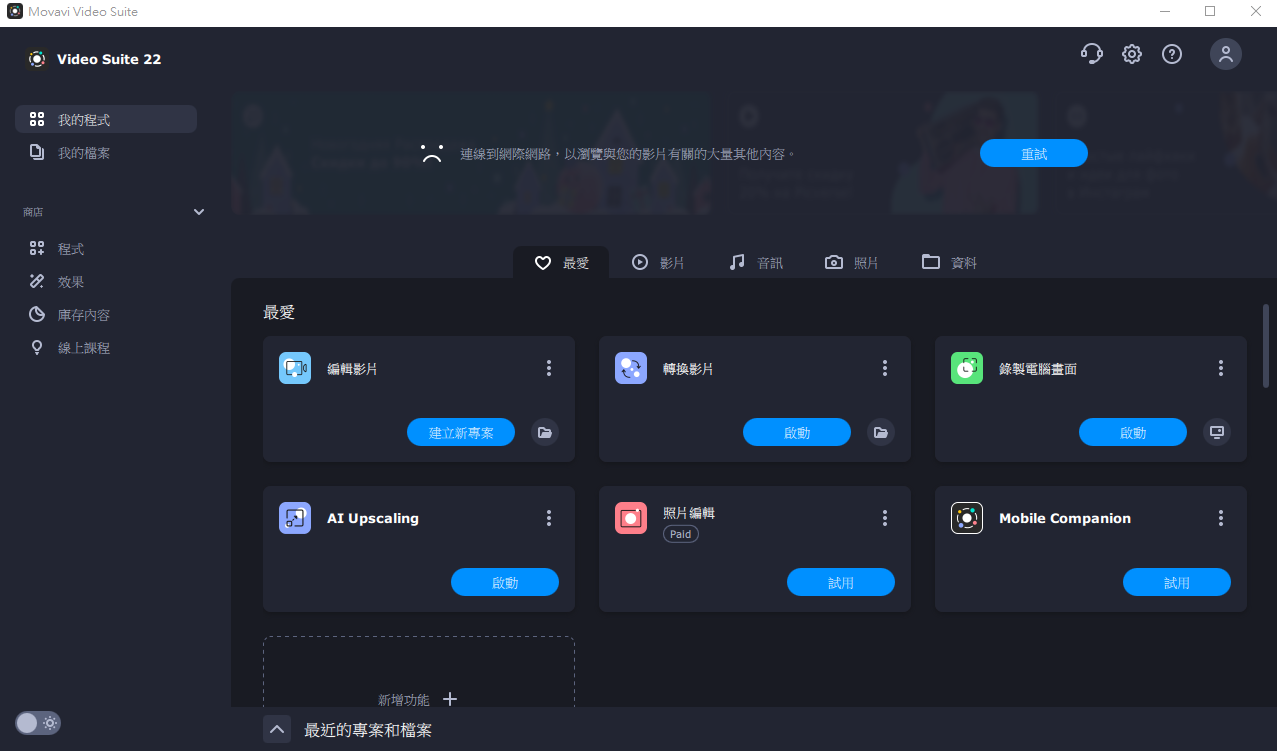
Task: Click the 新增功能 dashed placeholder card
Action: tap(419, 672)
